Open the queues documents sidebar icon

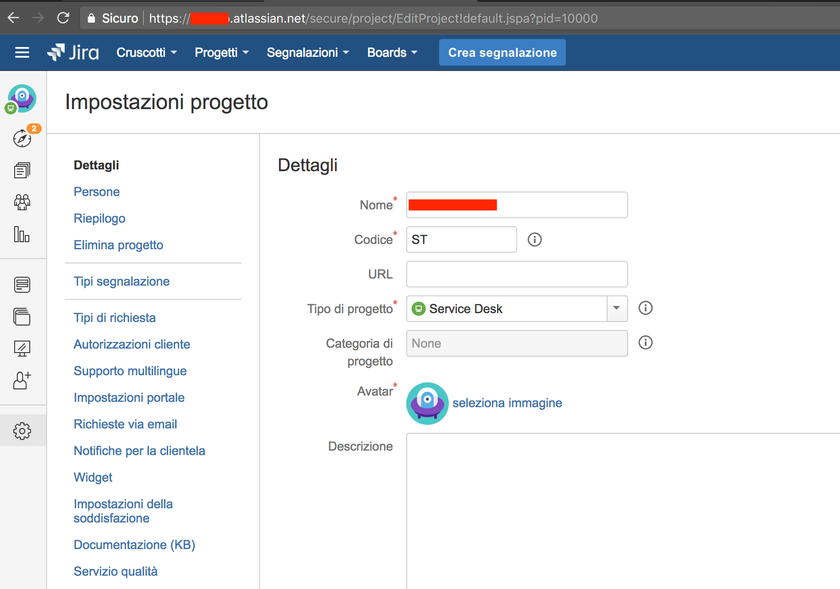22,170
